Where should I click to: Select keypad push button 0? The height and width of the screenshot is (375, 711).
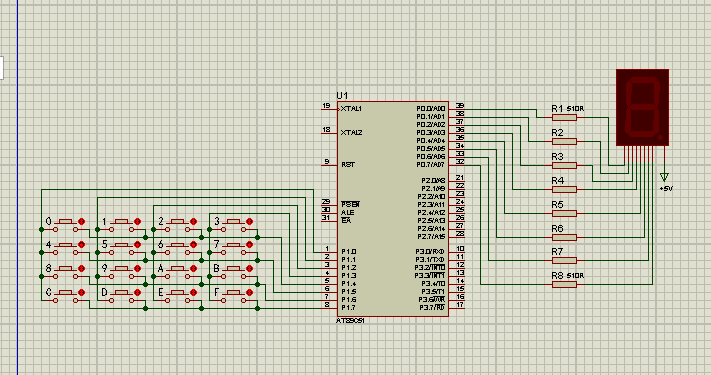tap(66, 225)
